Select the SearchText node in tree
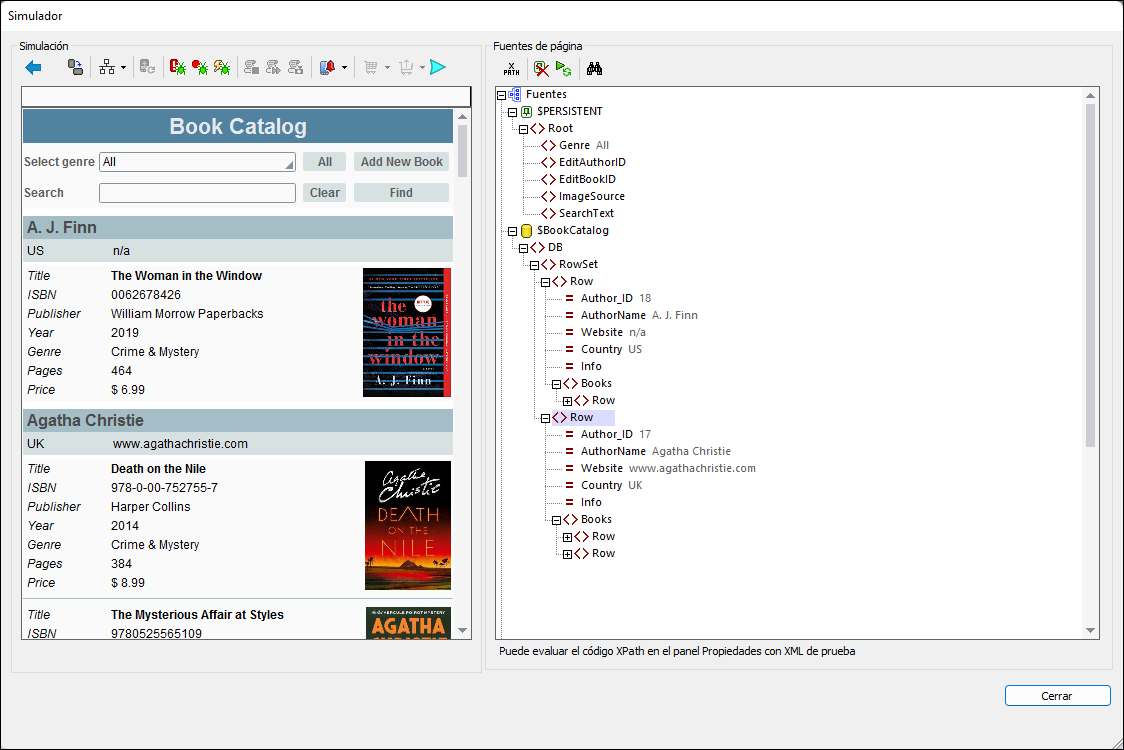 point(586,213)
